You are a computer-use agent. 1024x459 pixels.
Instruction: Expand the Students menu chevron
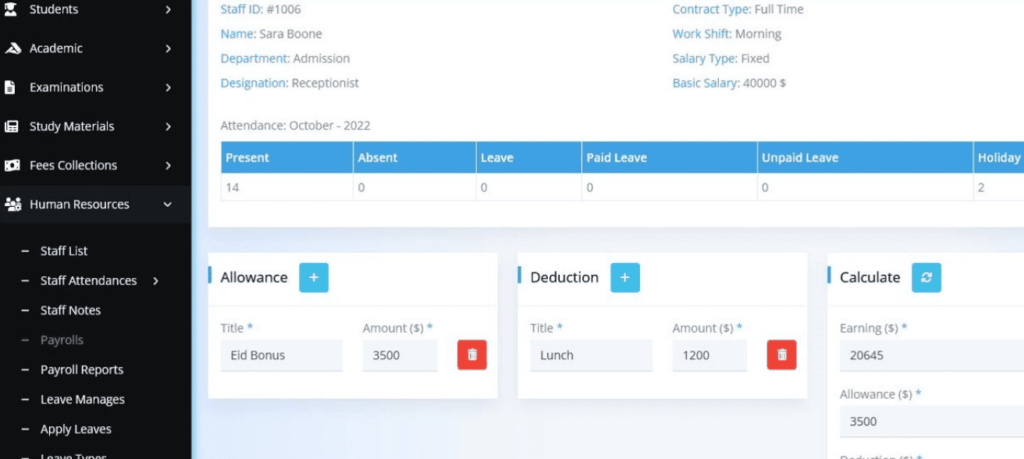[x=168, y=9]
